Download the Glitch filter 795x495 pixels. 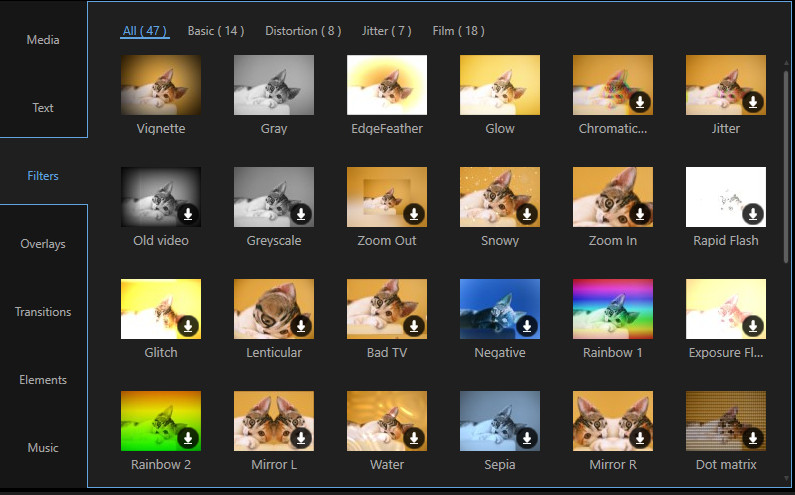[x=188, y=326]
